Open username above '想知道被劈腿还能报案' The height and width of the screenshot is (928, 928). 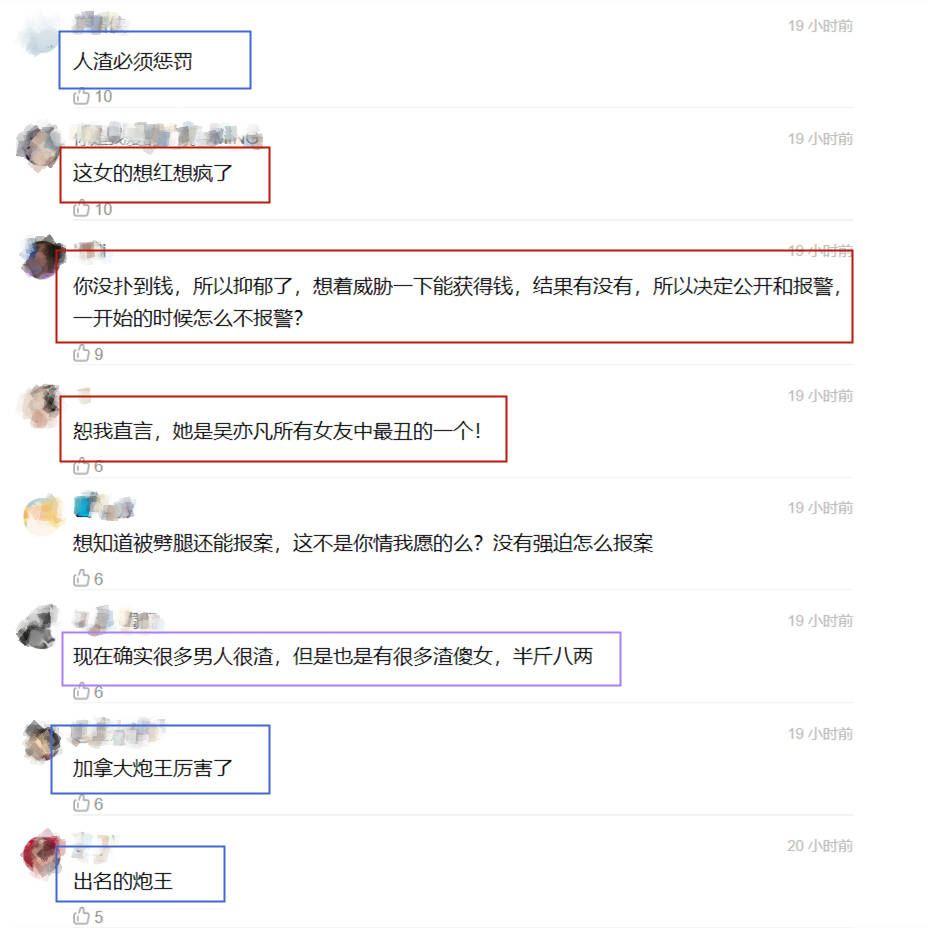[x=105, y=506]
